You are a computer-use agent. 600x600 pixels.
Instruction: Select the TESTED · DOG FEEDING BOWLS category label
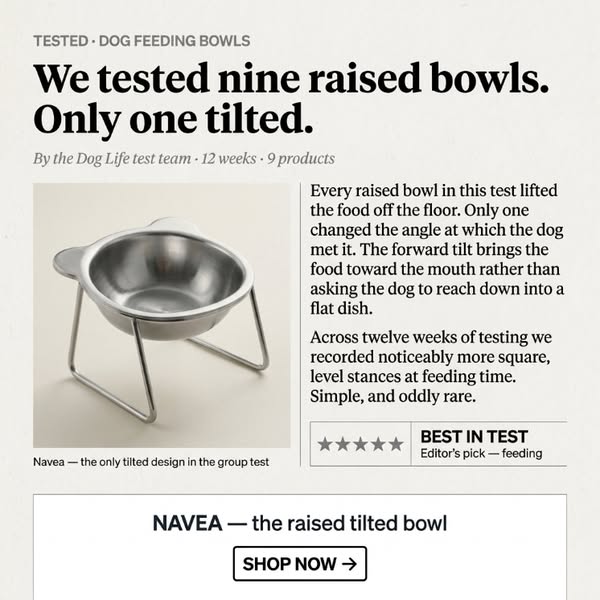tap(142, 41)
